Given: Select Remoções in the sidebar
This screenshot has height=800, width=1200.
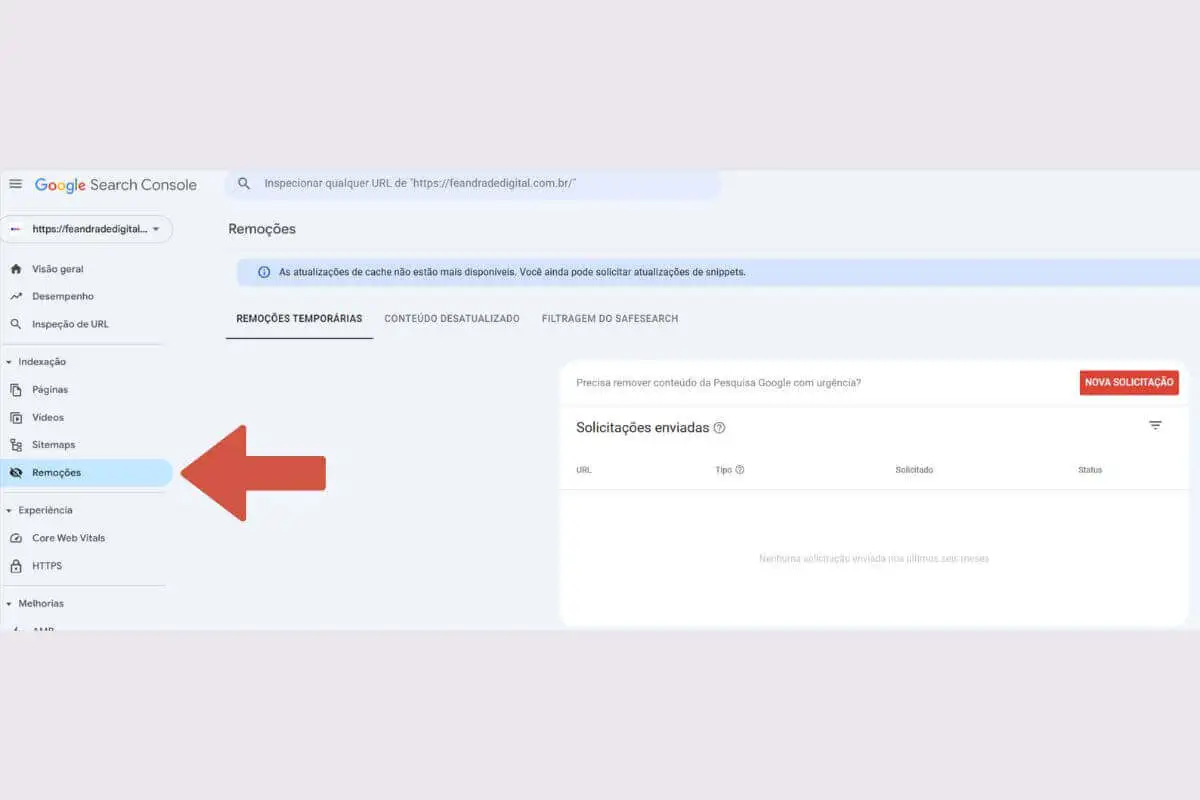Looking at the screenshot, I should point(86,473).
